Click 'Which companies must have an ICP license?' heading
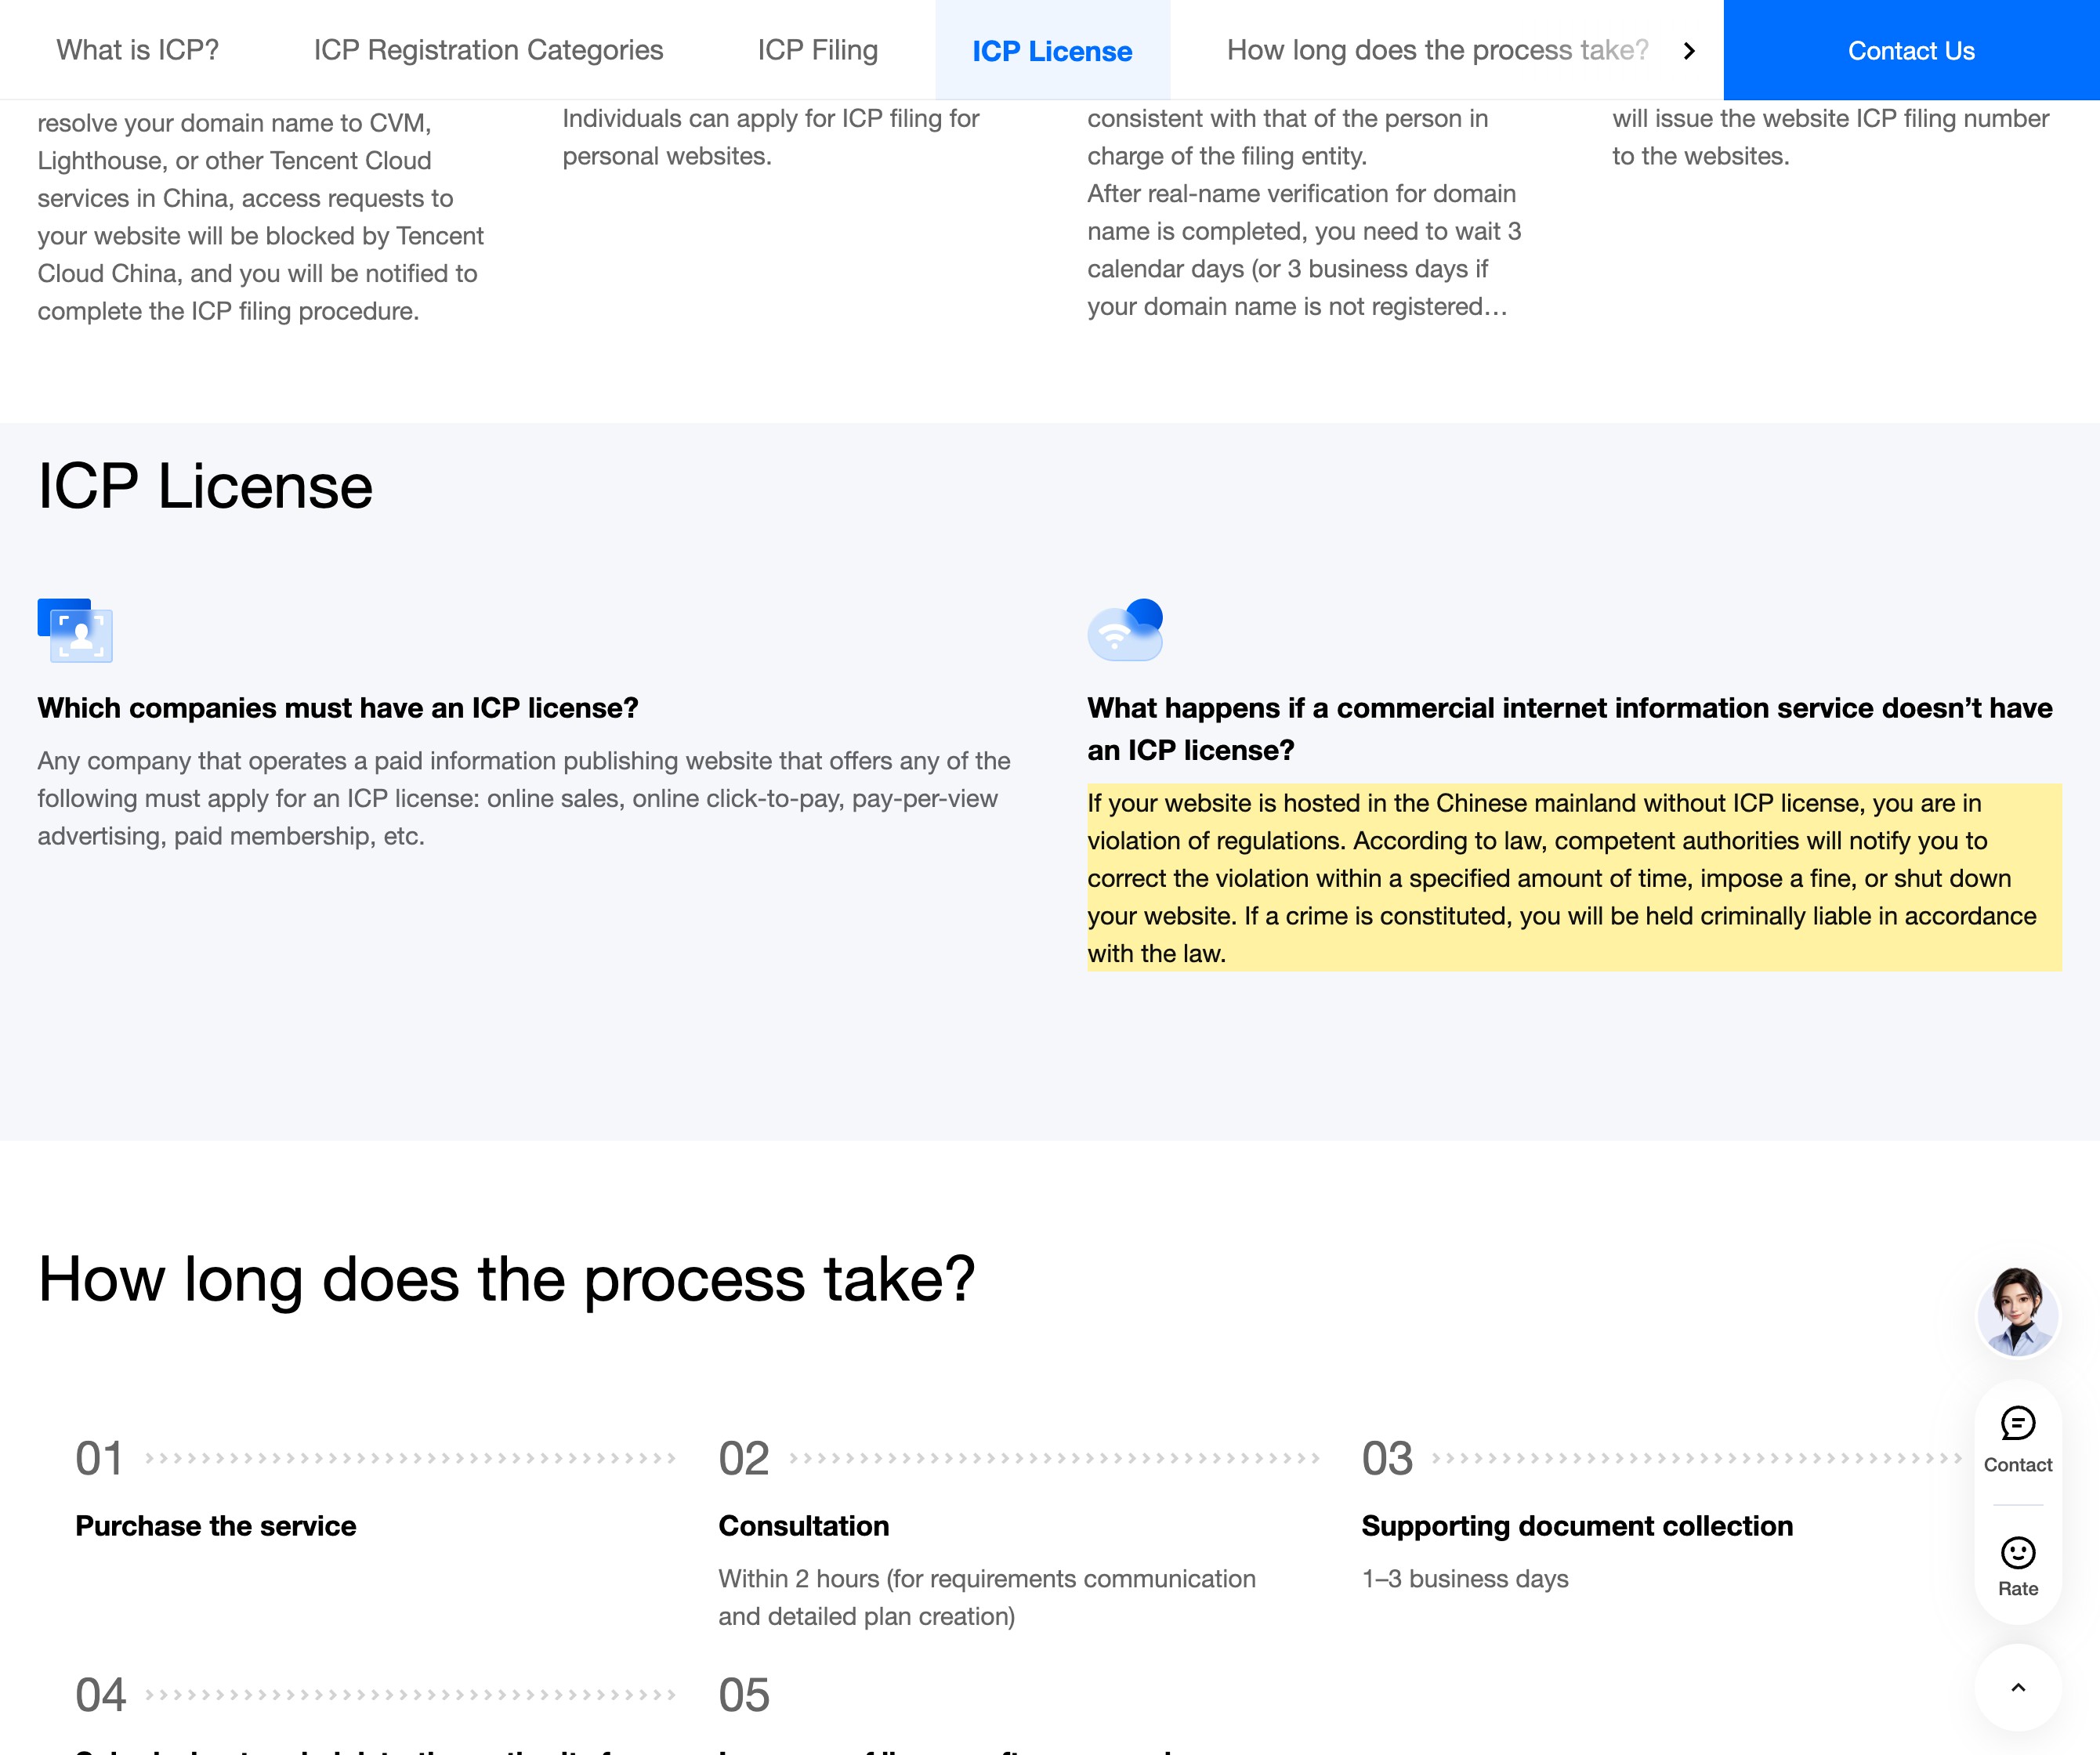 tap(338, 708)
